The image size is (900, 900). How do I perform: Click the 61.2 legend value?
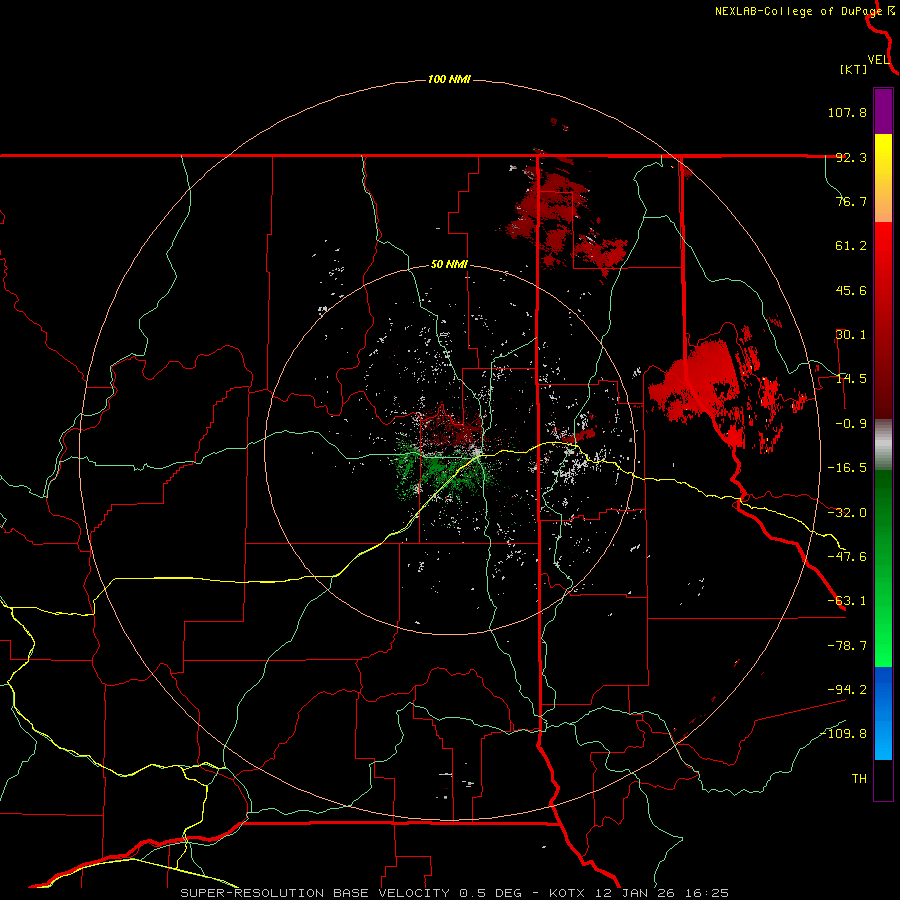[x=851, y=246]
